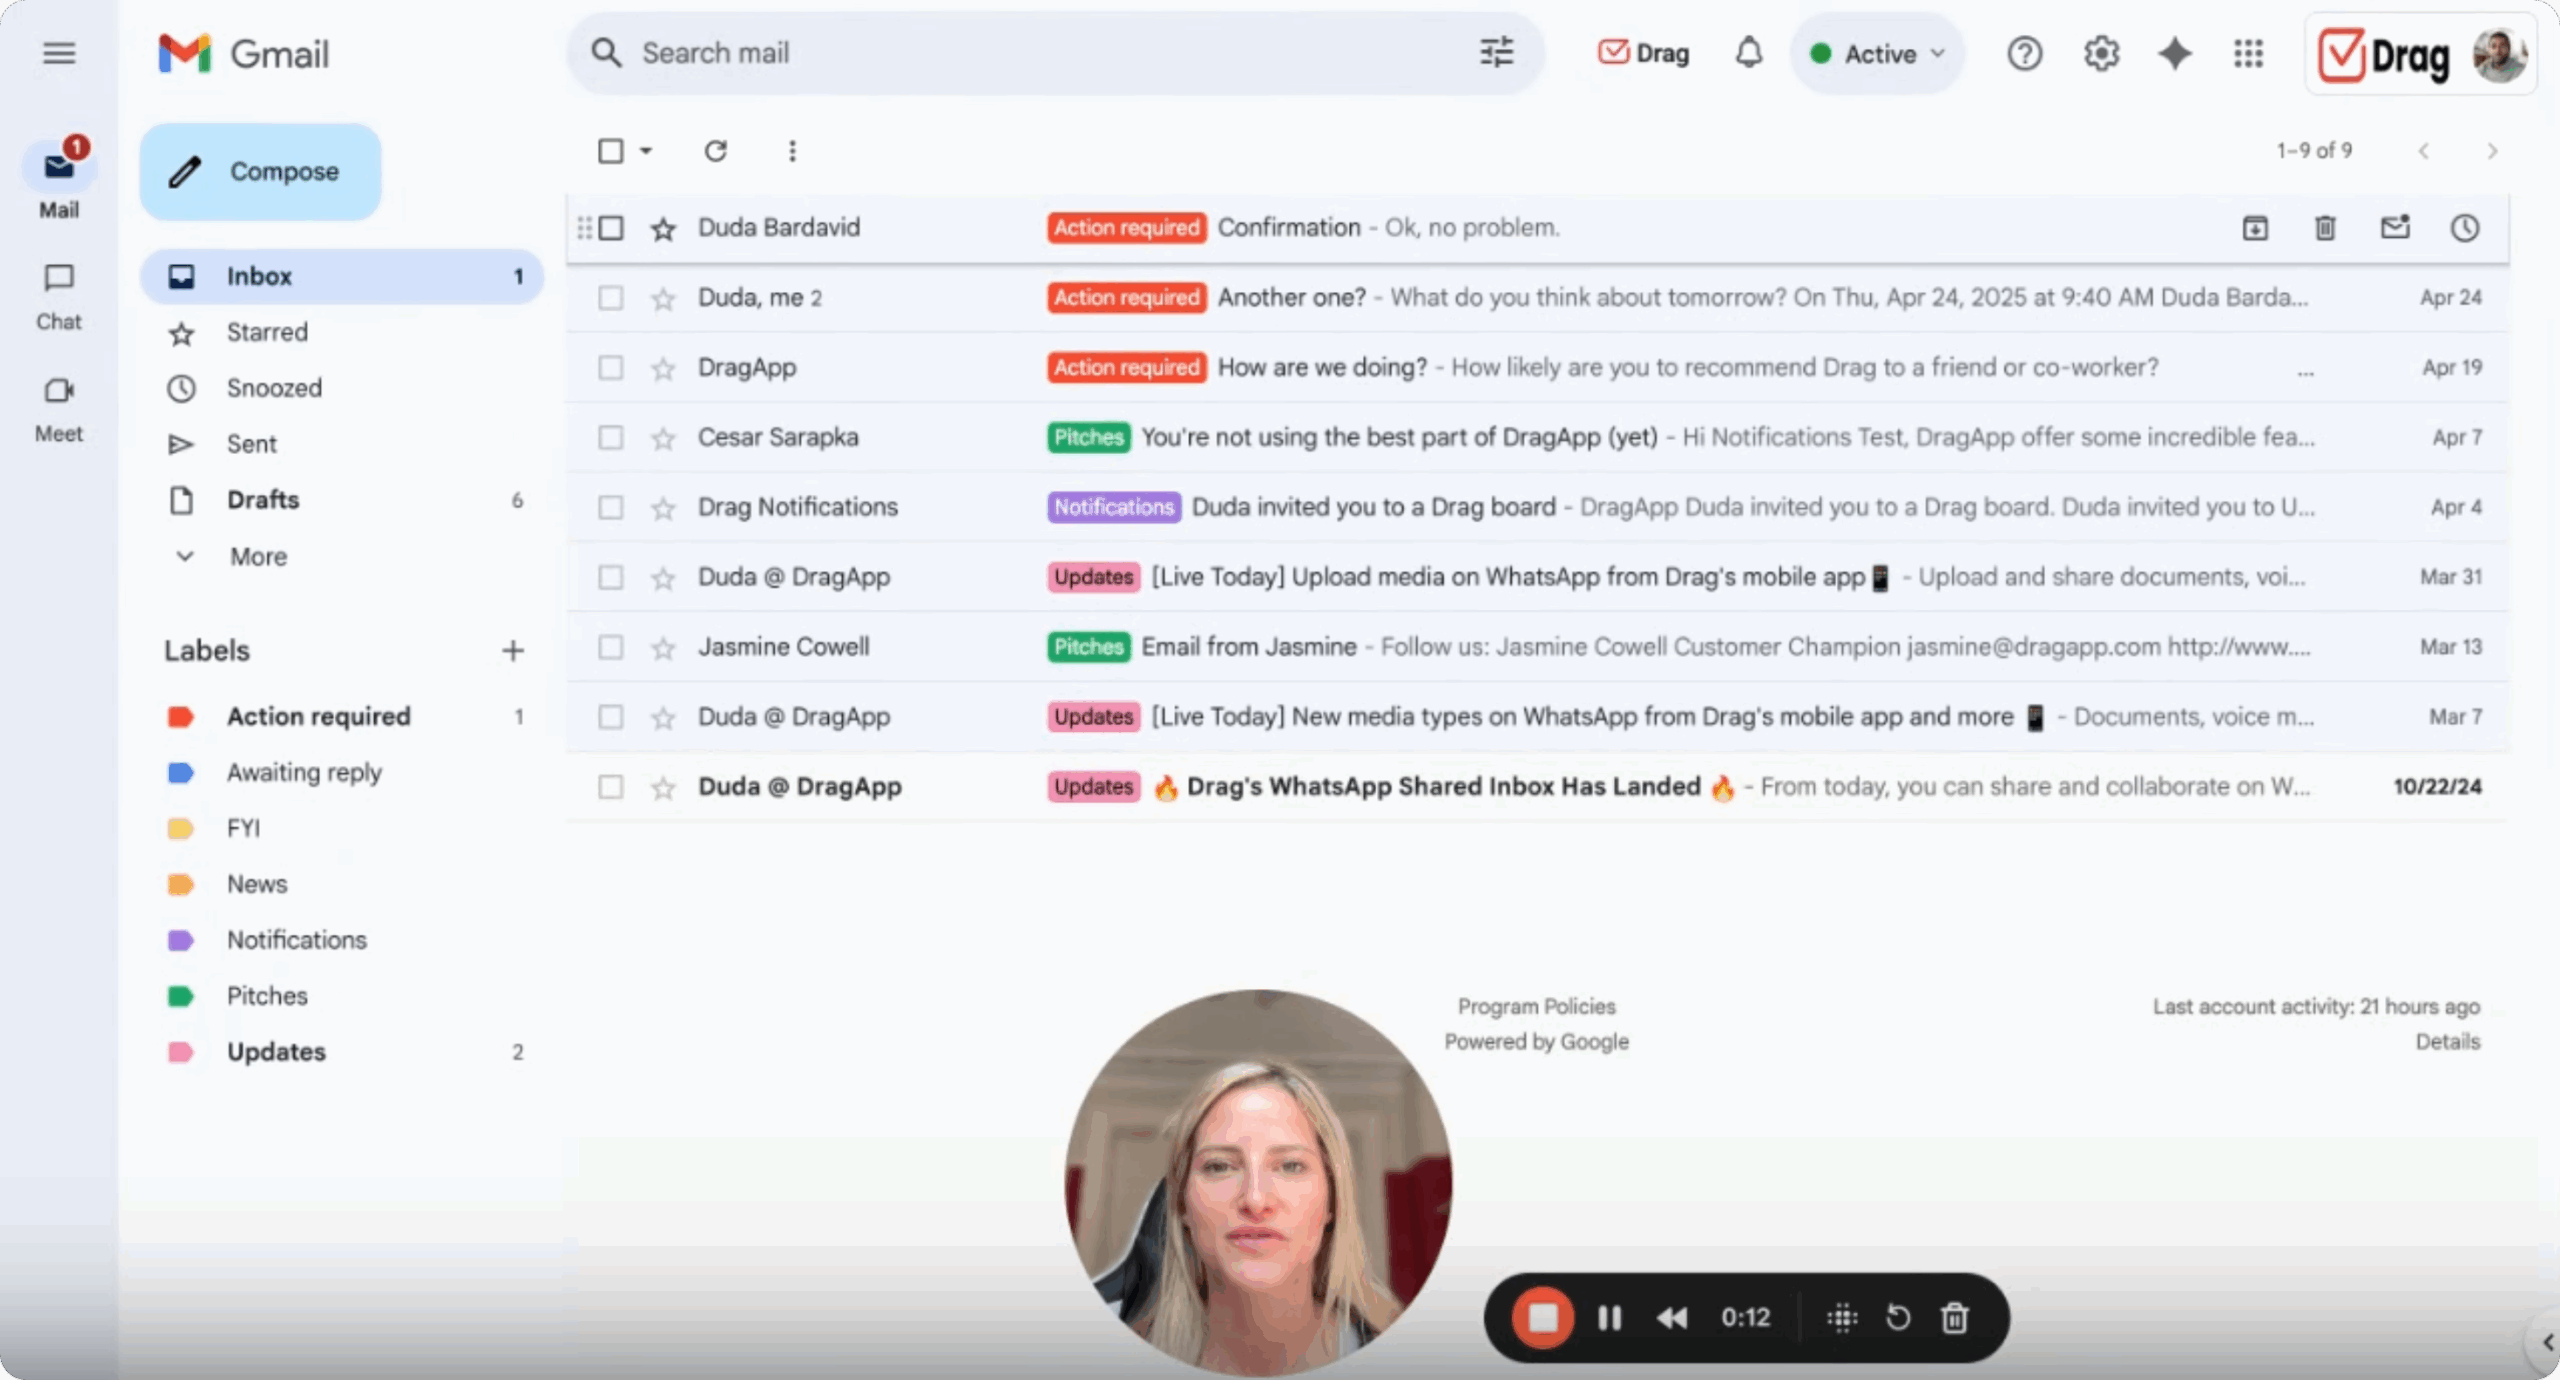Open the main menu hamburger icon
This screenshot has width=2560, height=1380.
pyautogui.click(x=59, y=53)
